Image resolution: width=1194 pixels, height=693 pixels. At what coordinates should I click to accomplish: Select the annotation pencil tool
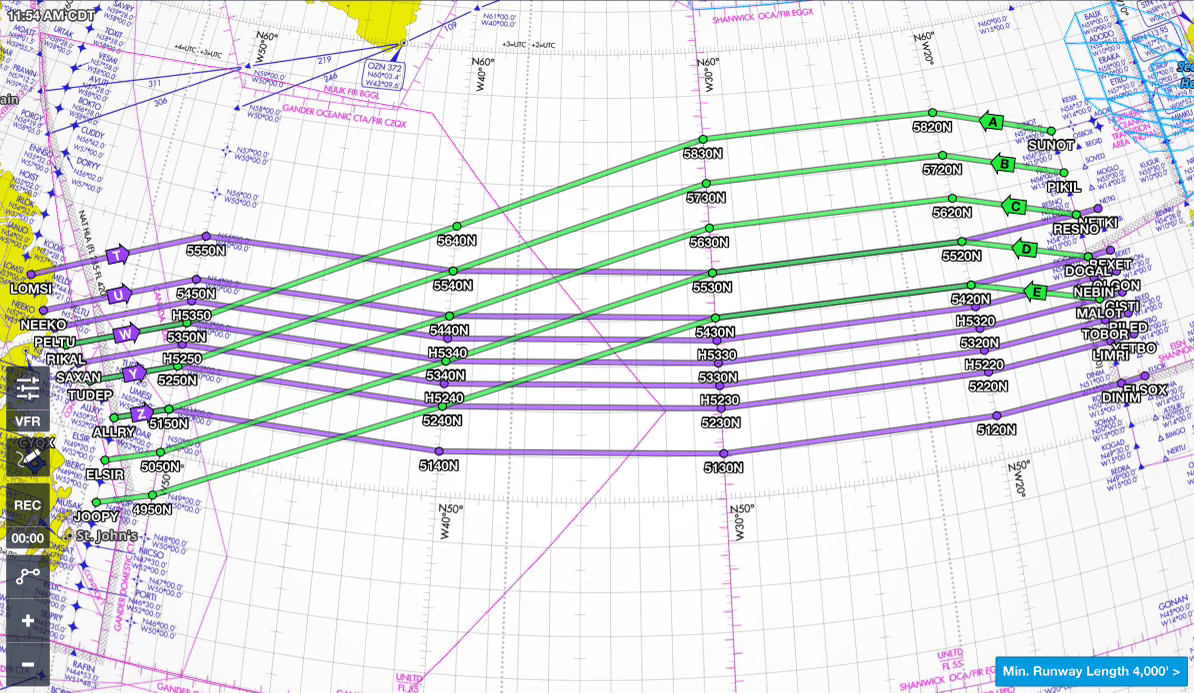pos(28,459)
